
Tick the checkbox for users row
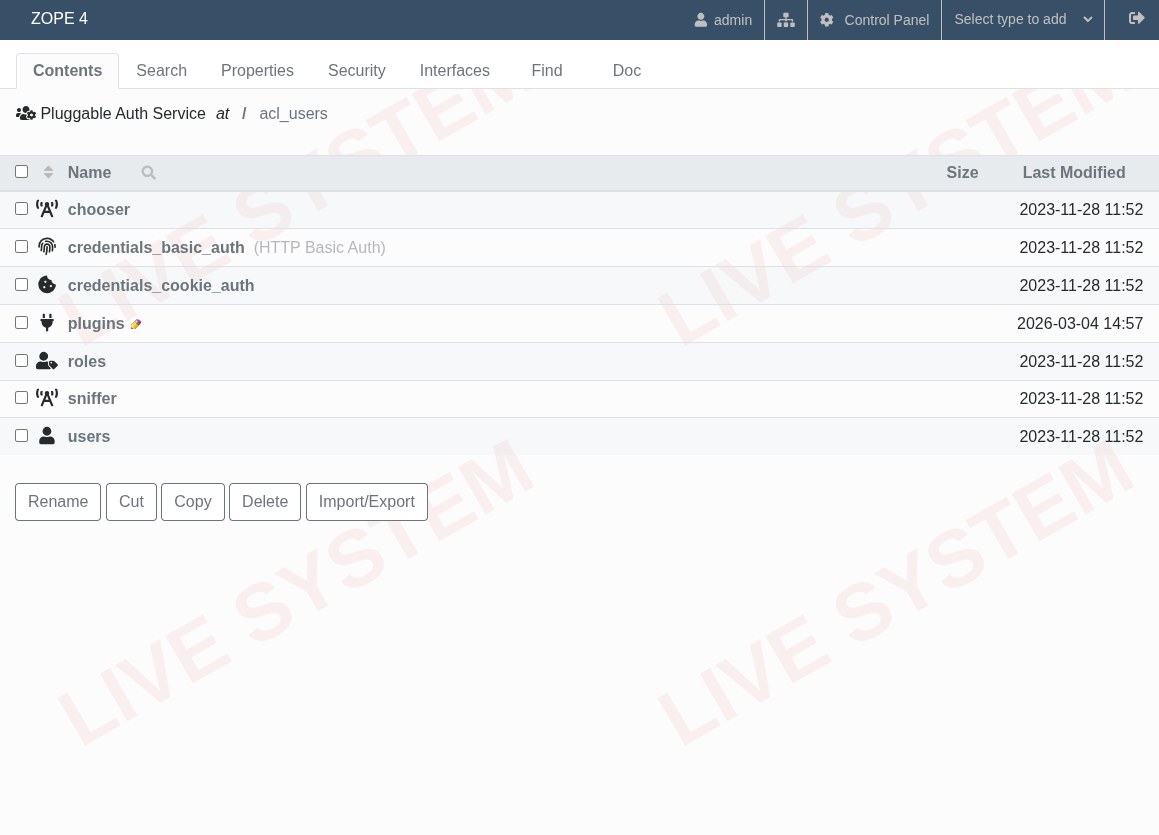point(22,436)
